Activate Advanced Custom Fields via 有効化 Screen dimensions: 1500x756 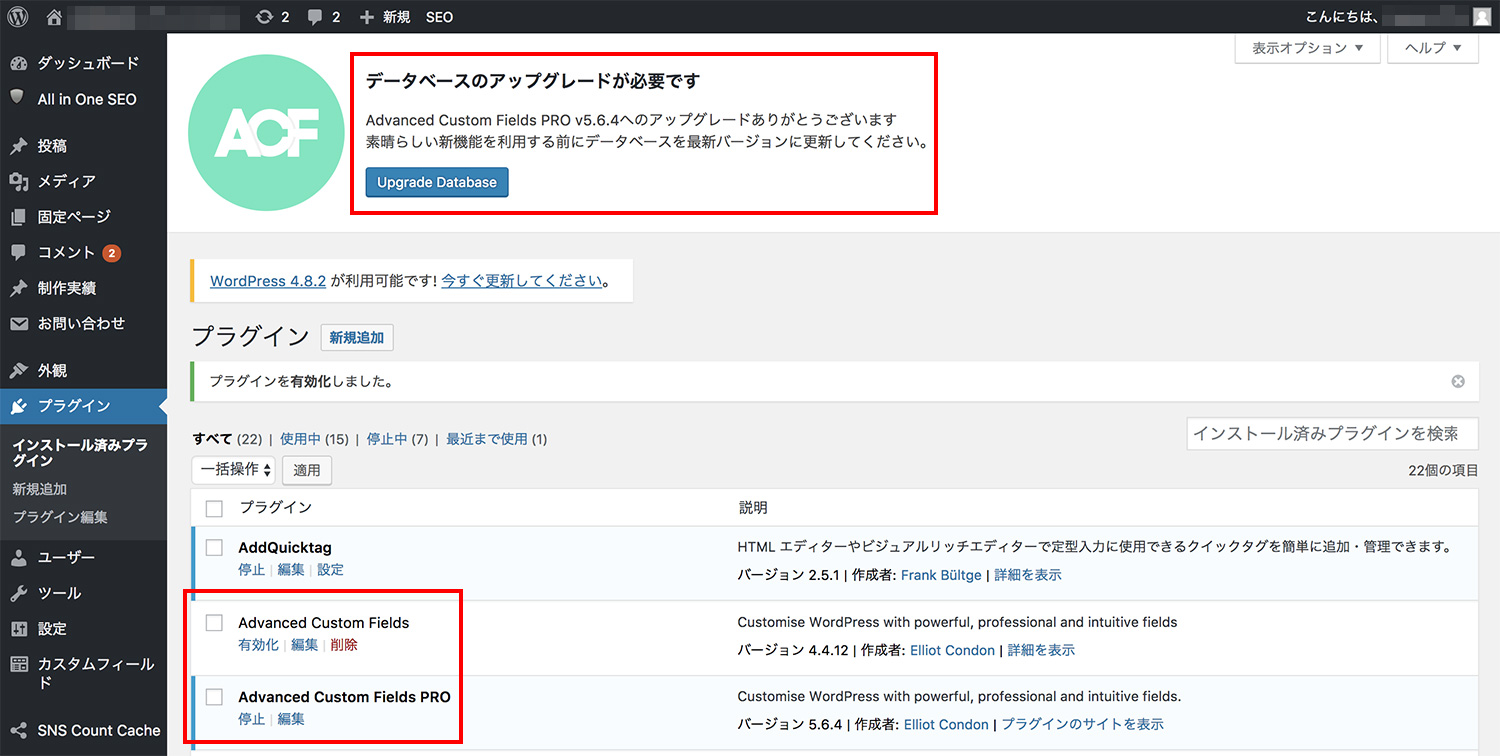pyautogui.click(x=258, y=645)
